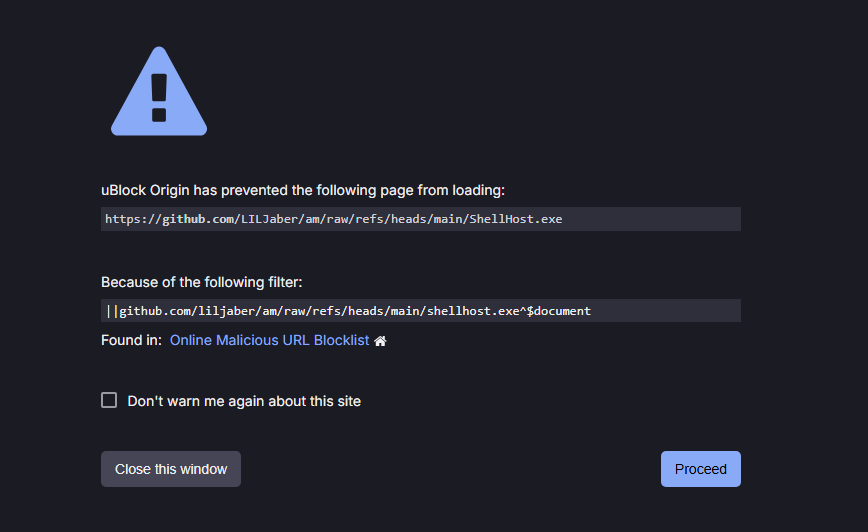Click the "$document" option in the filter
This screenshot has width=868, height=532.
[560, 311]
